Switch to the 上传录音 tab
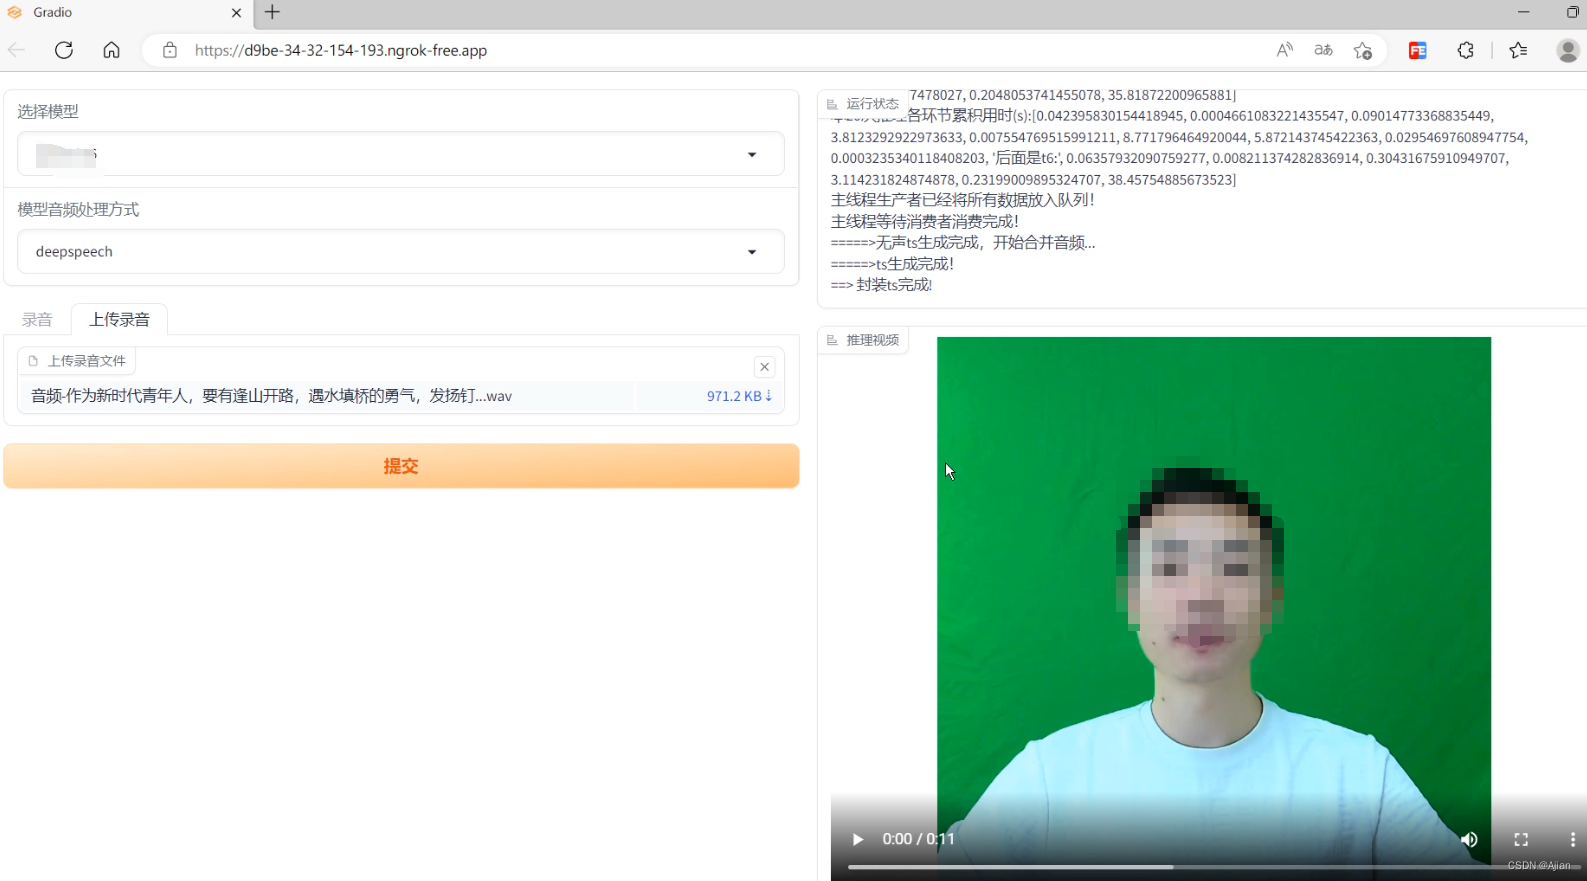 pos(119,319)
